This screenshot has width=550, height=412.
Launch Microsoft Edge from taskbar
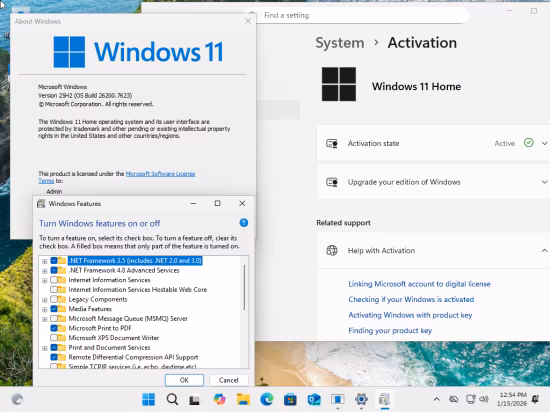[x=267, y=399]
